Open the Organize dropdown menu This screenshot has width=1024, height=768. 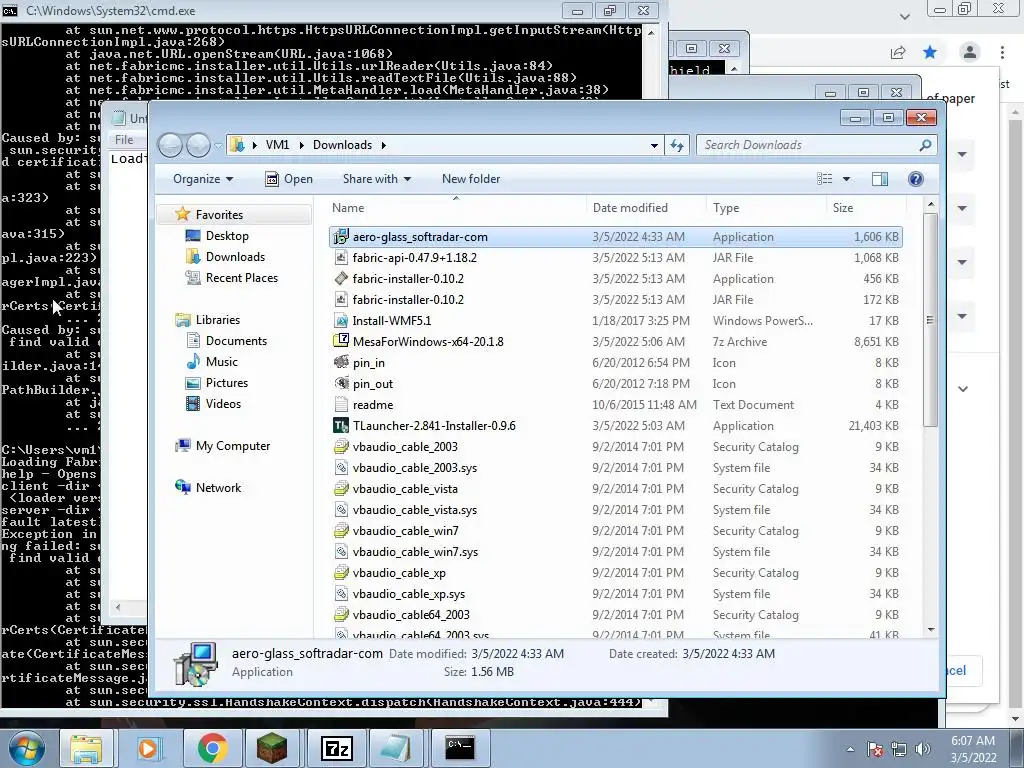point(202,179)
